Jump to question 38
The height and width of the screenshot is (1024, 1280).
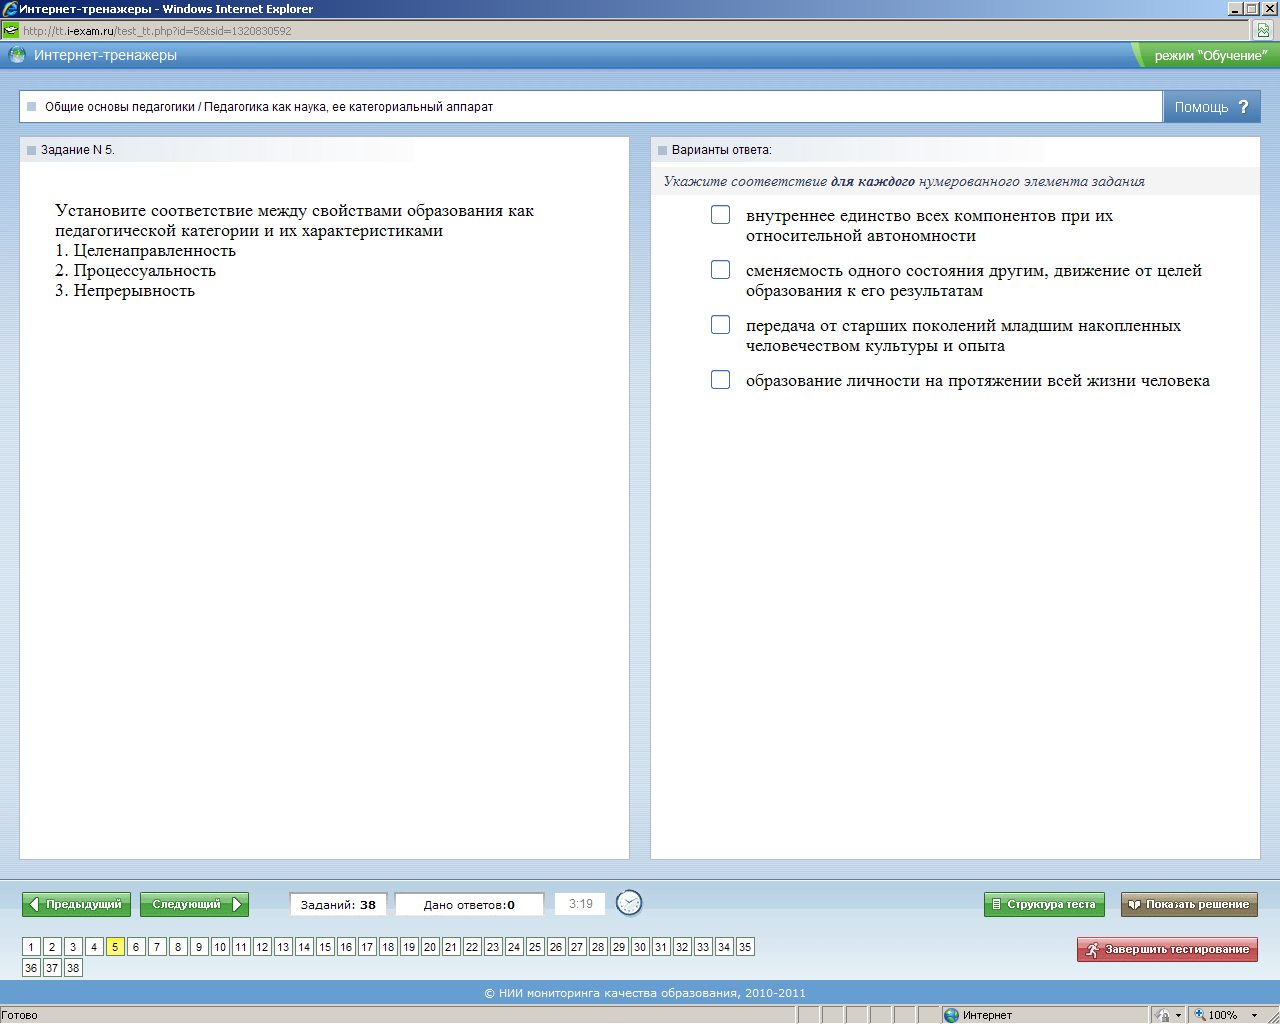point(73,968)
